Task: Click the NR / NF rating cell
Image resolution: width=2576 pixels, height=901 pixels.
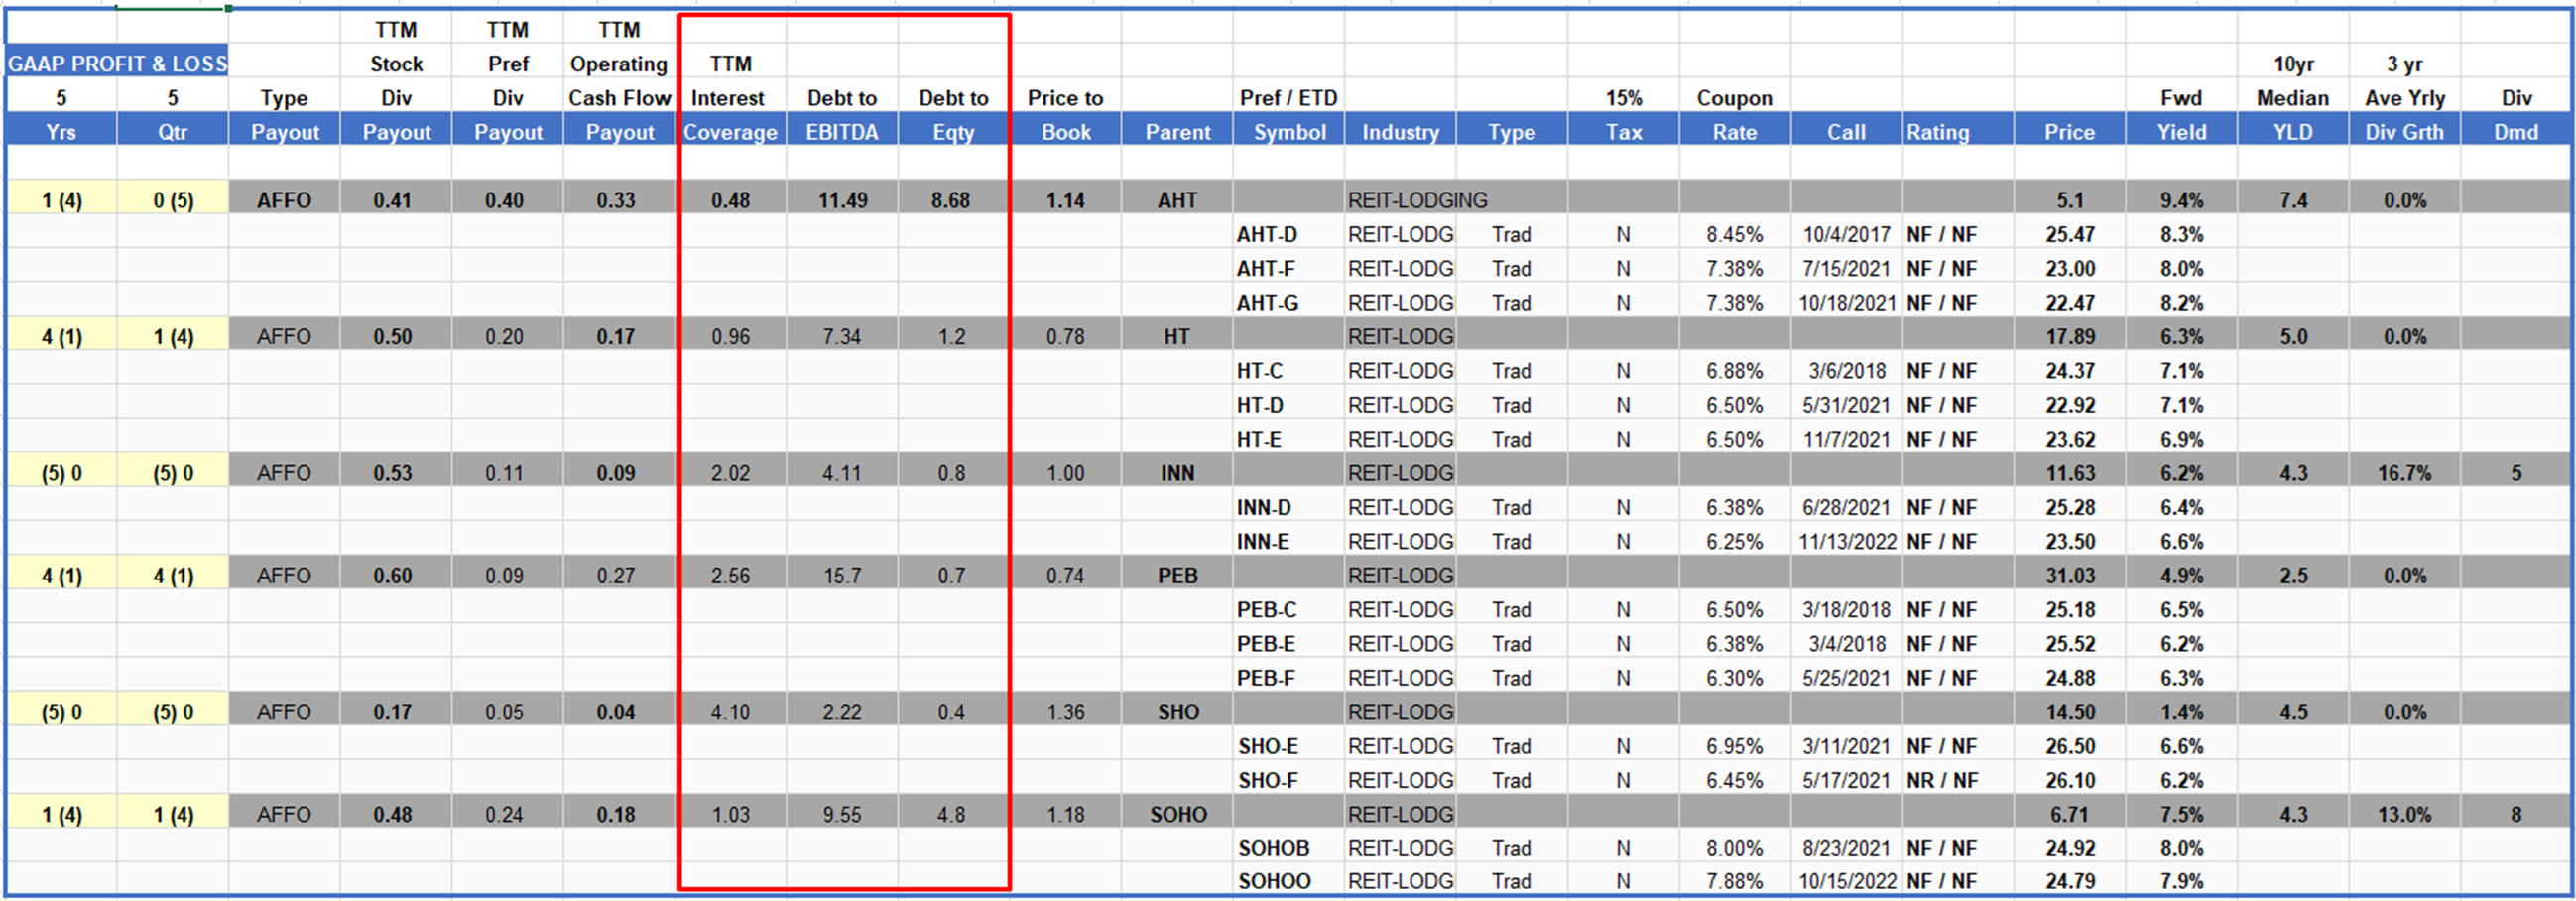Action: (x=1941, y=780)
